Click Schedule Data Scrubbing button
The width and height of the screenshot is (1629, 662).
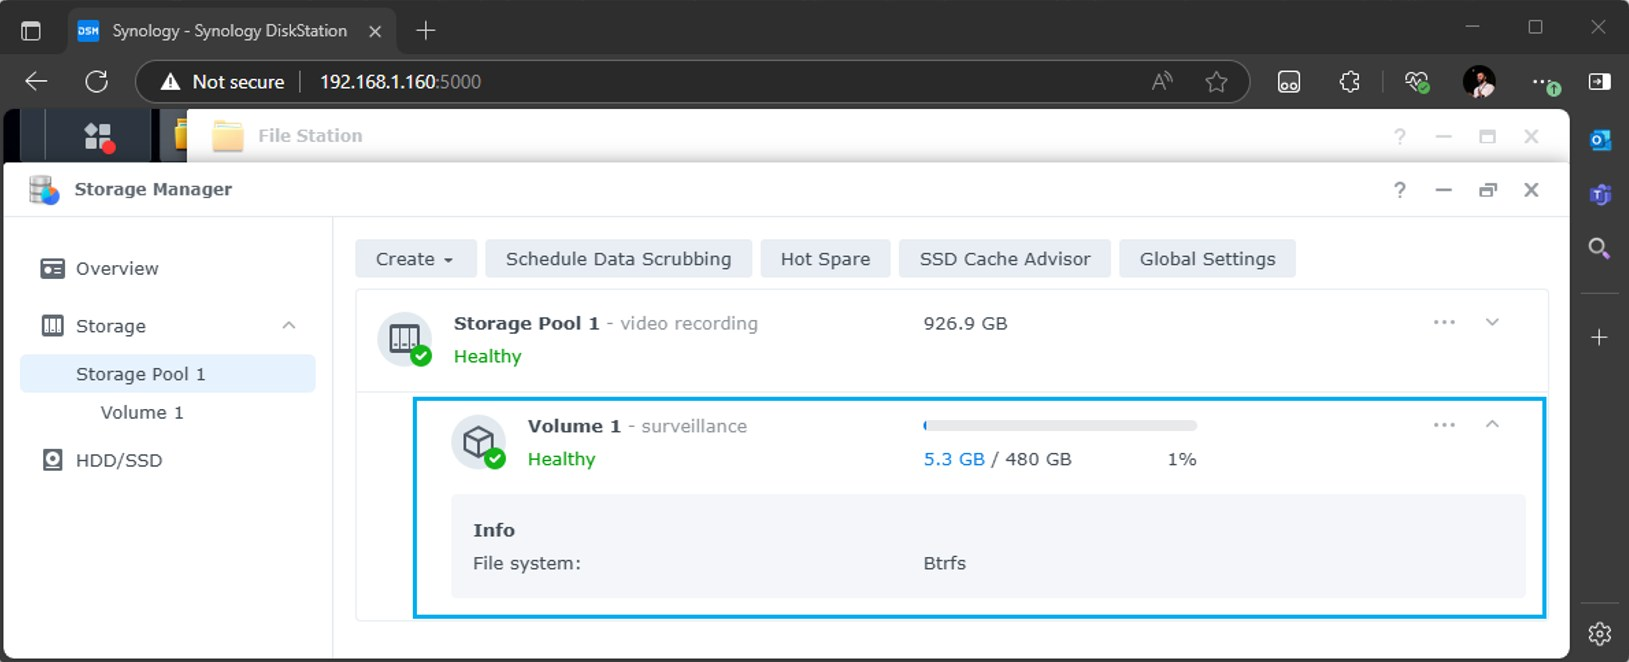click(x=618, y=259)
